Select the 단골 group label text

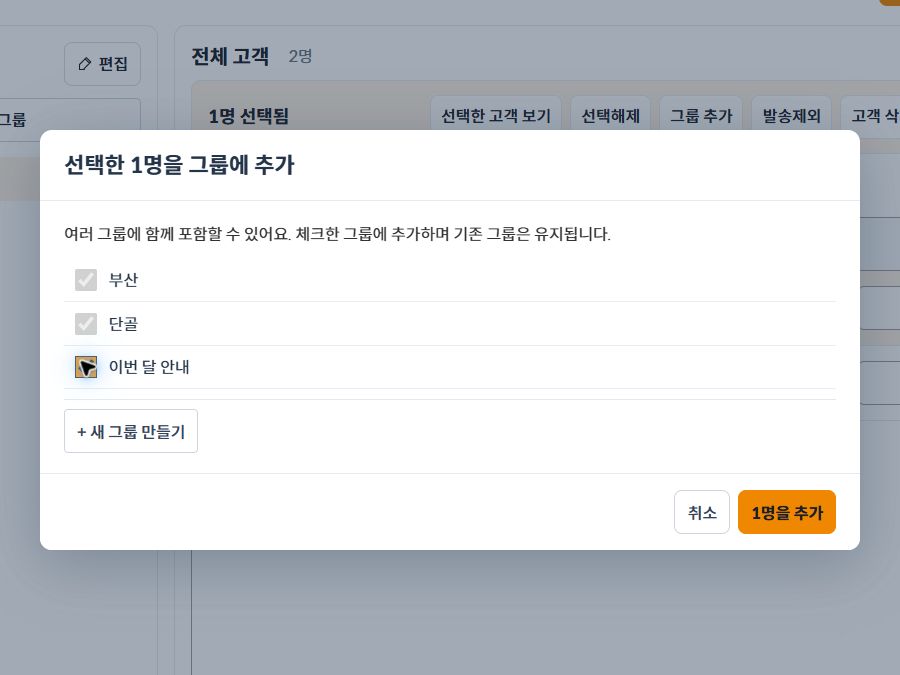123,324
